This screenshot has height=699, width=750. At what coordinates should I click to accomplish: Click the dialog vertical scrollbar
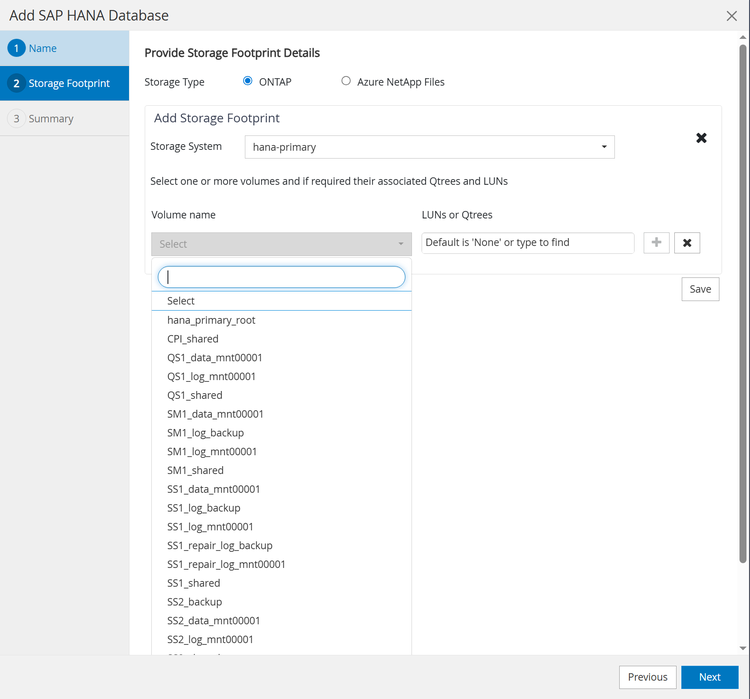pyautogui.click(x=742, y=300)
